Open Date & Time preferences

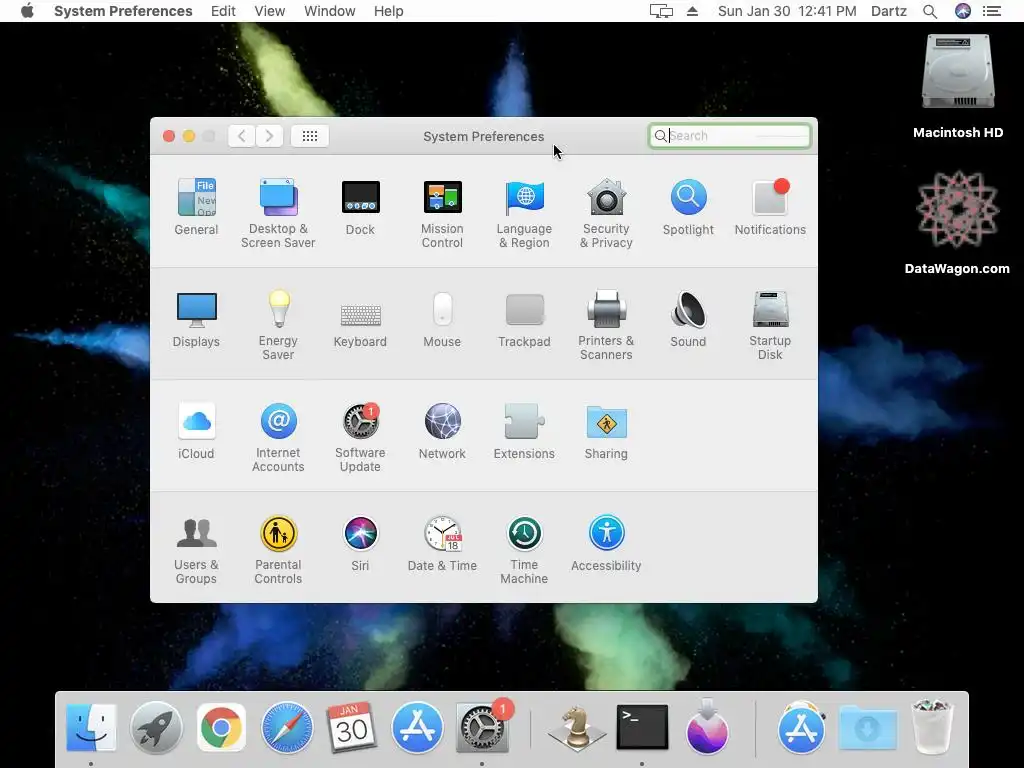click(442, 543)
